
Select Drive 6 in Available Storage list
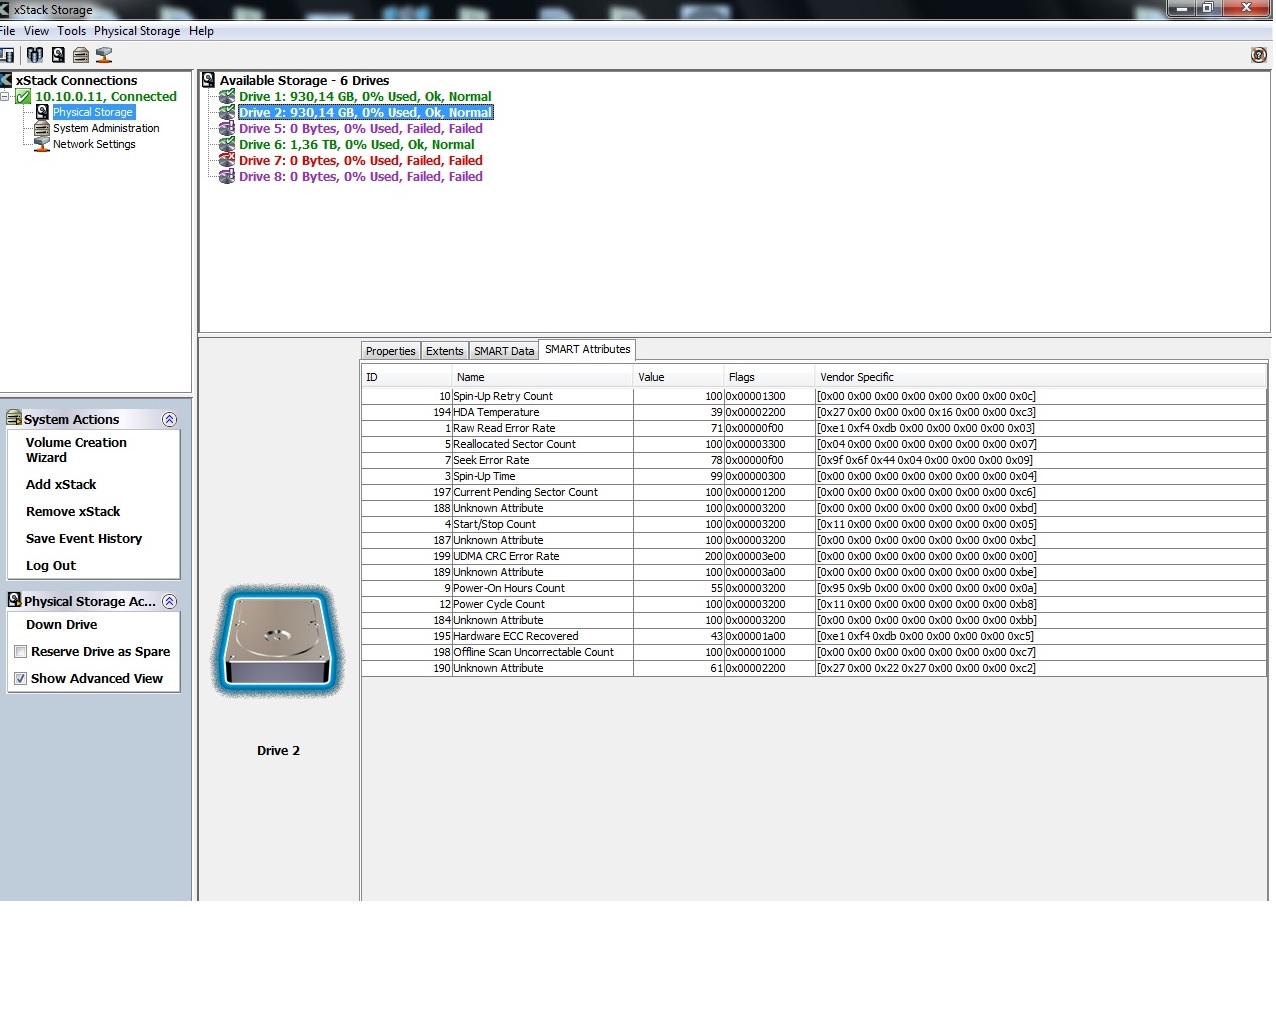(x=356, y=145)
